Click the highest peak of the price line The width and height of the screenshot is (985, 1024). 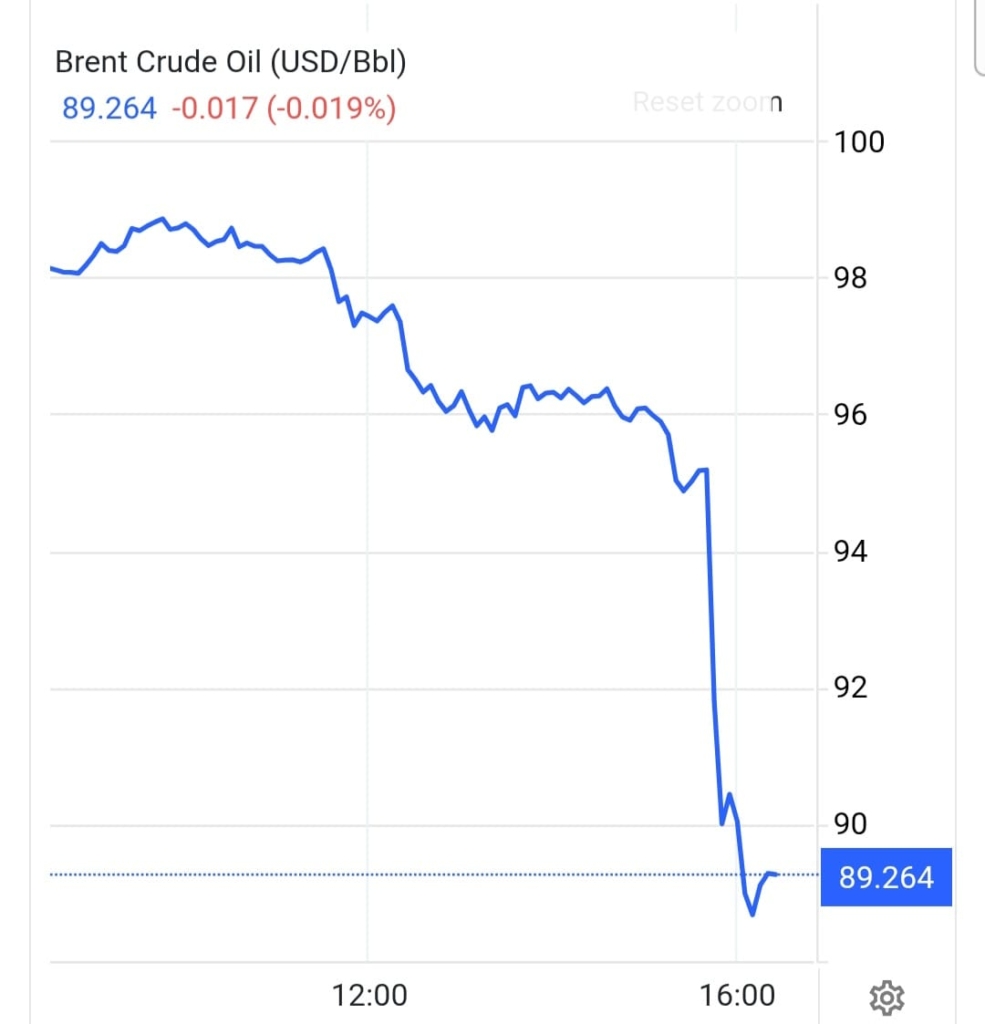pyautogui.click(x=161, y=218)
